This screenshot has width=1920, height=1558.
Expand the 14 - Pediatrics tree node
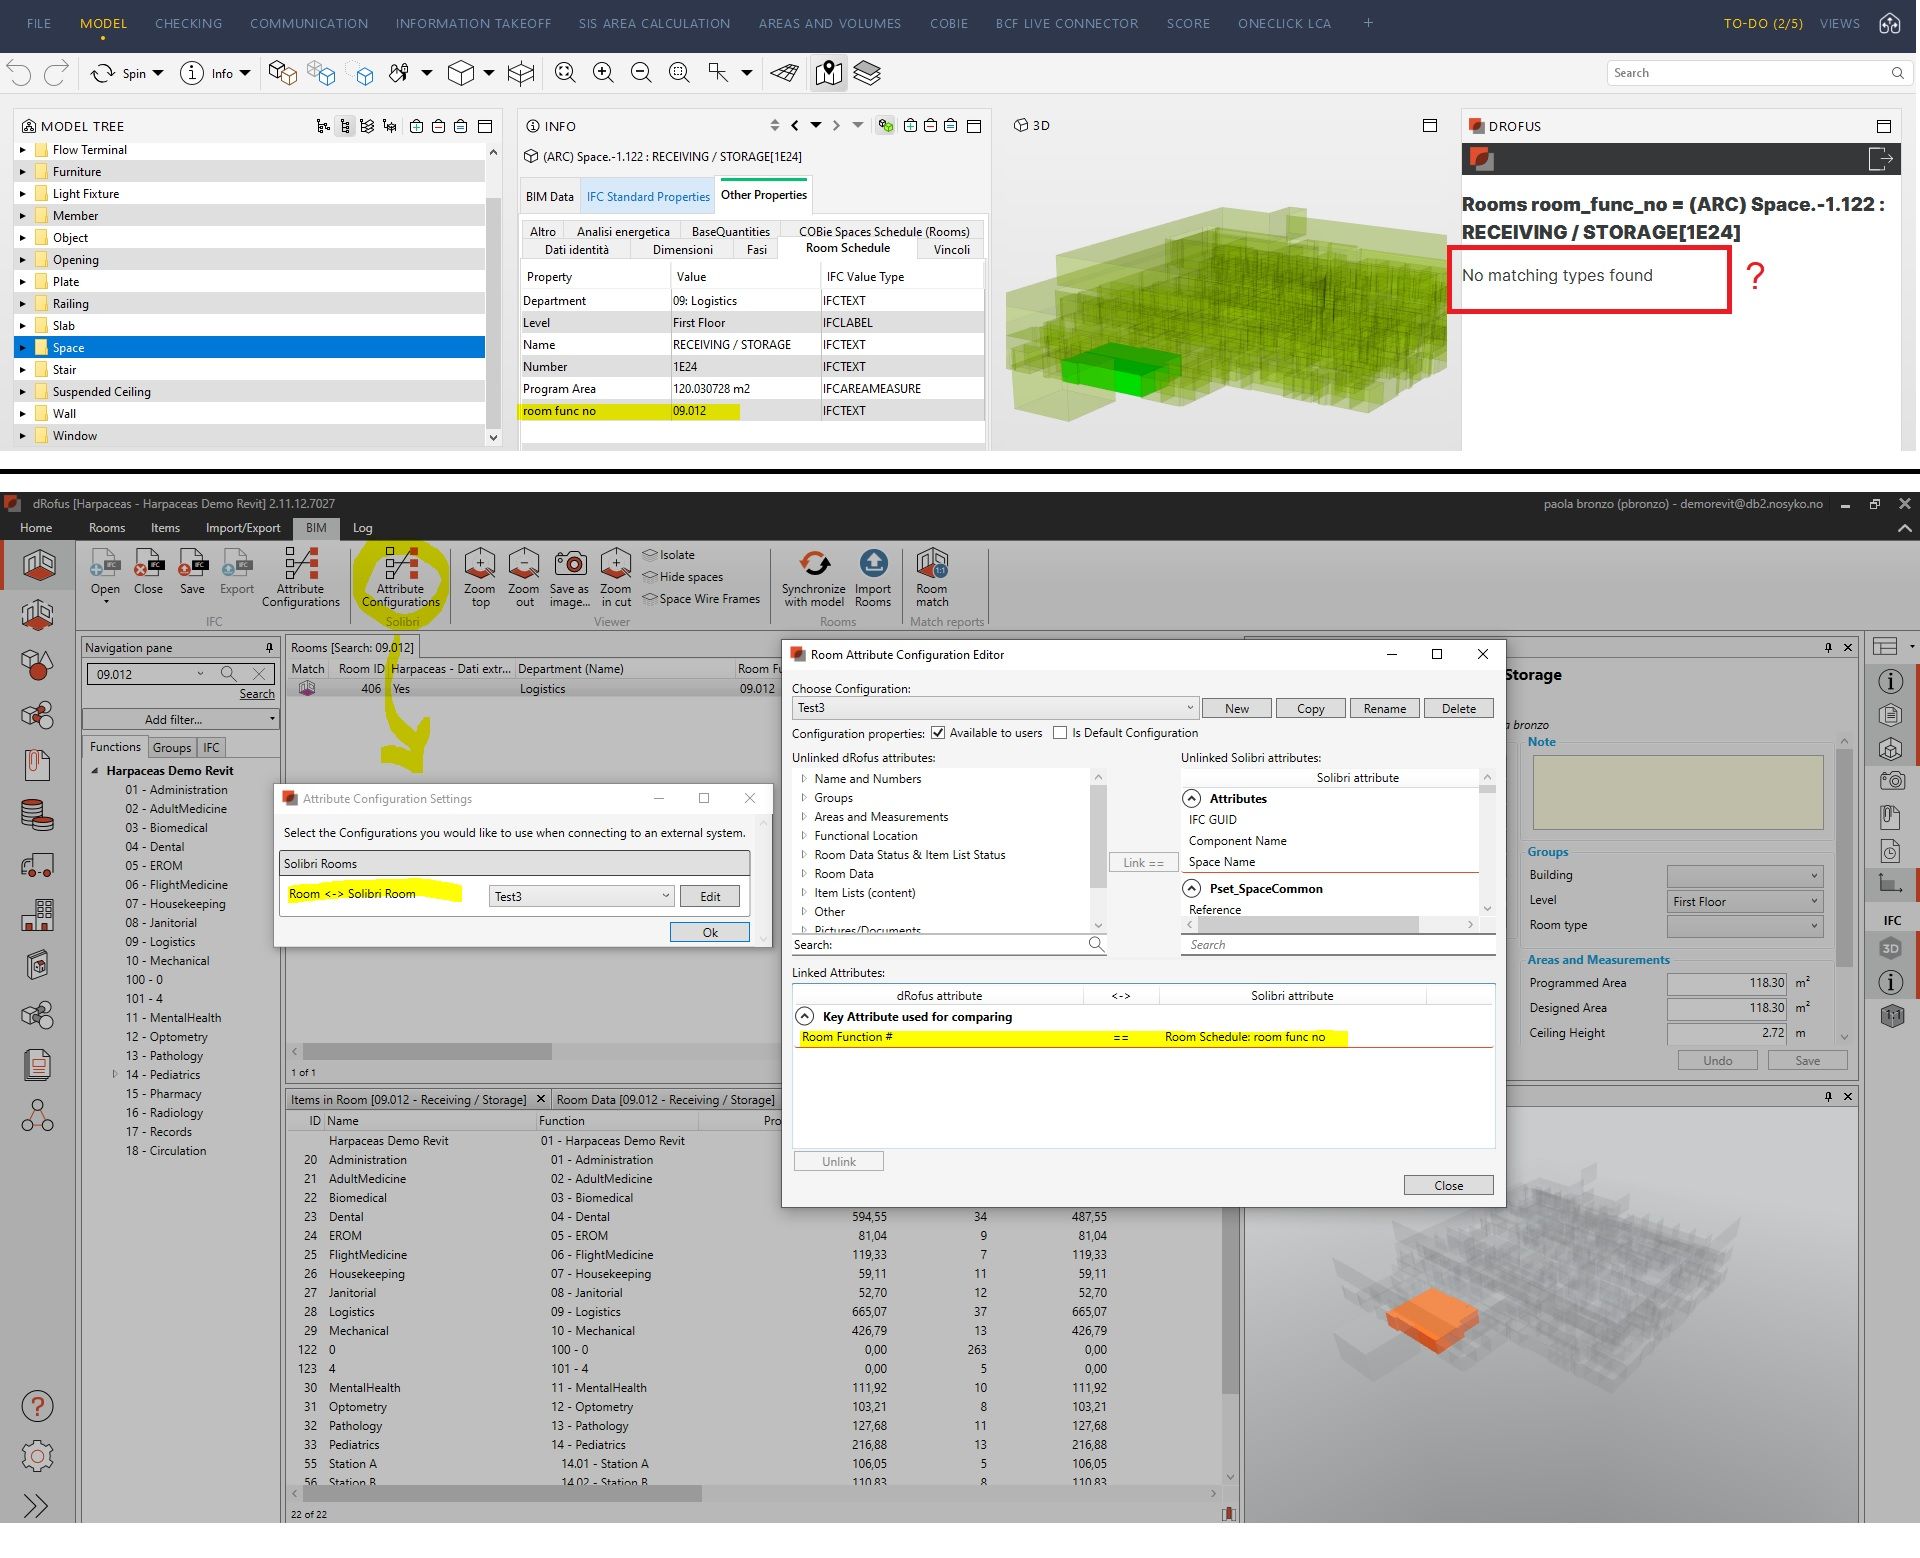pyautogui.click(x=115, y=1075)
